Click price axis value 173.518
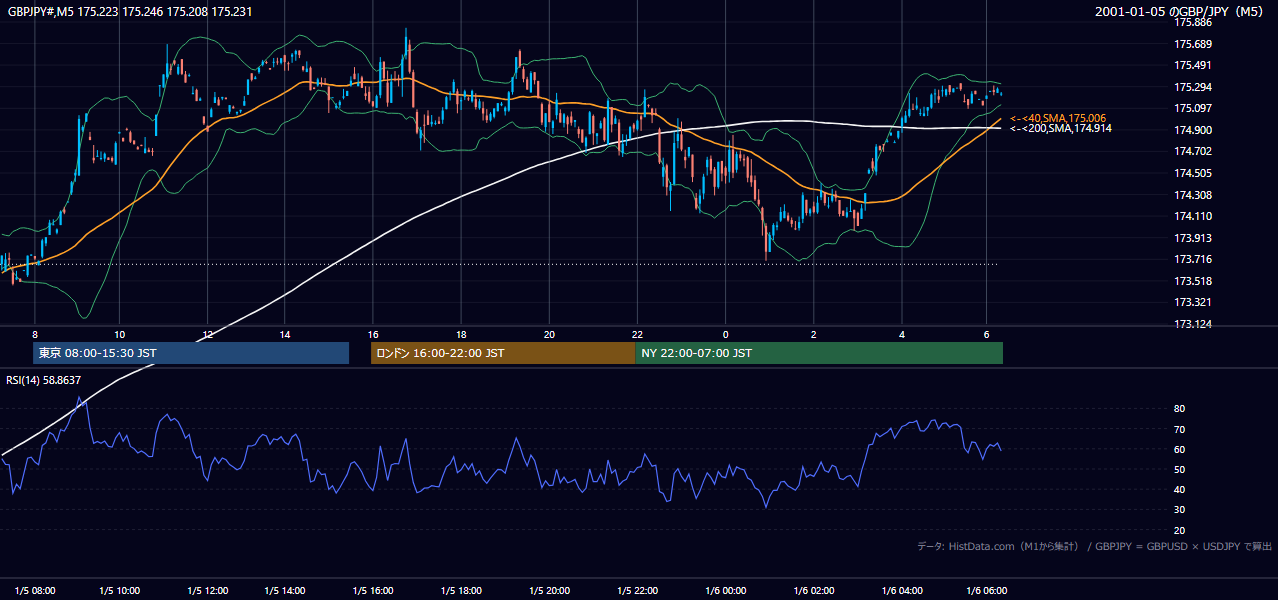 (x=1193, y=281)
